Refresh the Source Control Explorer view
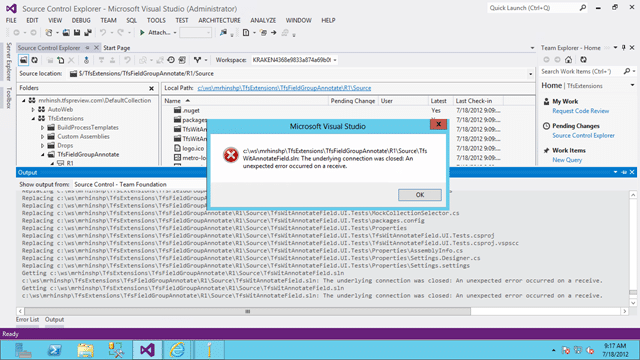 pyautogui.click(x=35, y=60)
